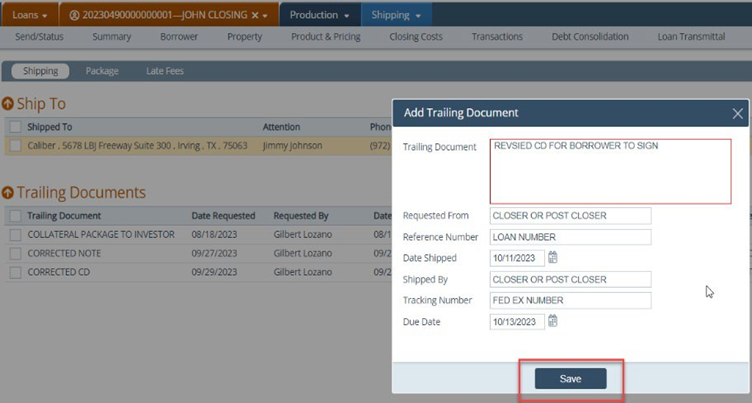Viewport: 752px width, 403px height.
Task: Sort by the Date Requested column header
Action: [223, 216]
